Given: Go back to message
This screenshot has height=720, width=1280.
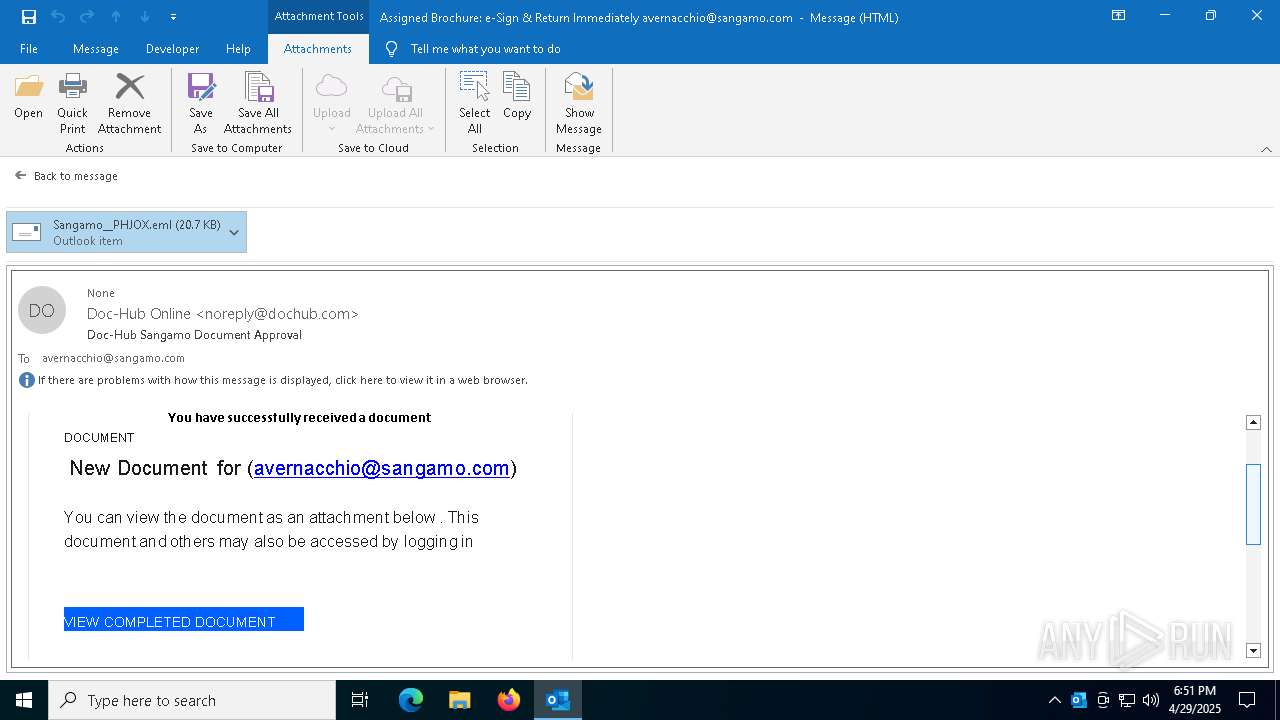Looking at the screenshot, I should (x=66, y=176).
